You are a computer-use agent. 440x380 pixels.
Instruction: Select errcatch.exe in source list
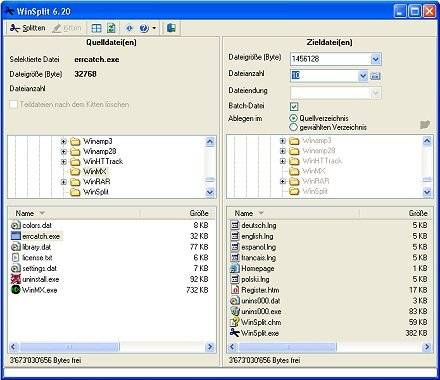tap(41, 236)
